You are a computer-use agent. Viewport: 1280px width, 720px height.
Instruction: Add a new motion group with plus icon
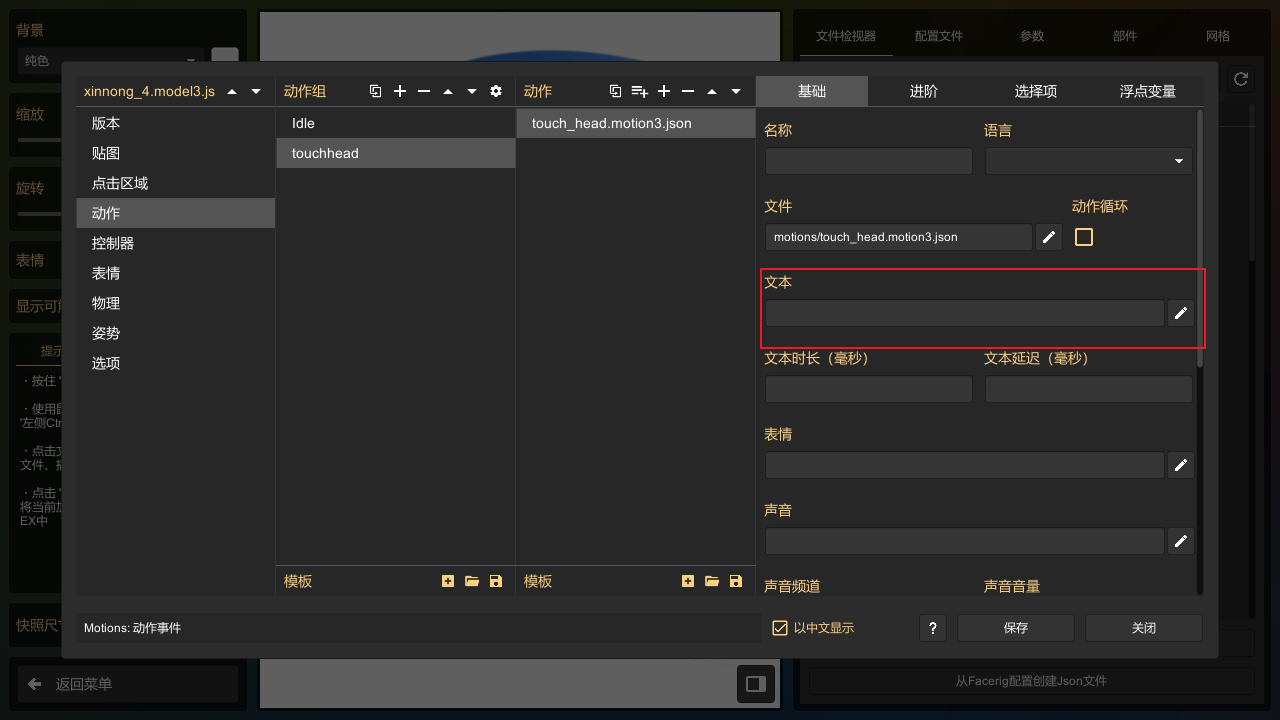400,91
